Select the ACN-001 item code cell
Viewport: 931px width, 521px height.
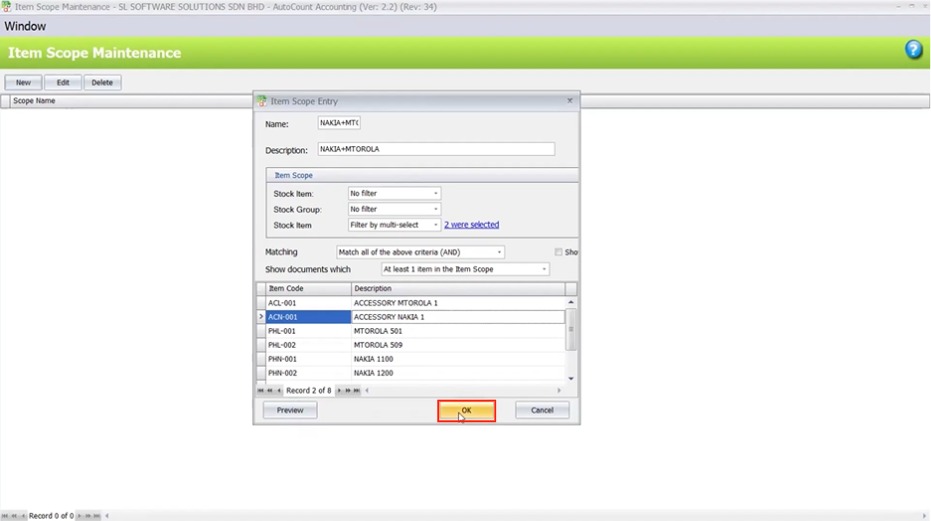tap(308, 317)
